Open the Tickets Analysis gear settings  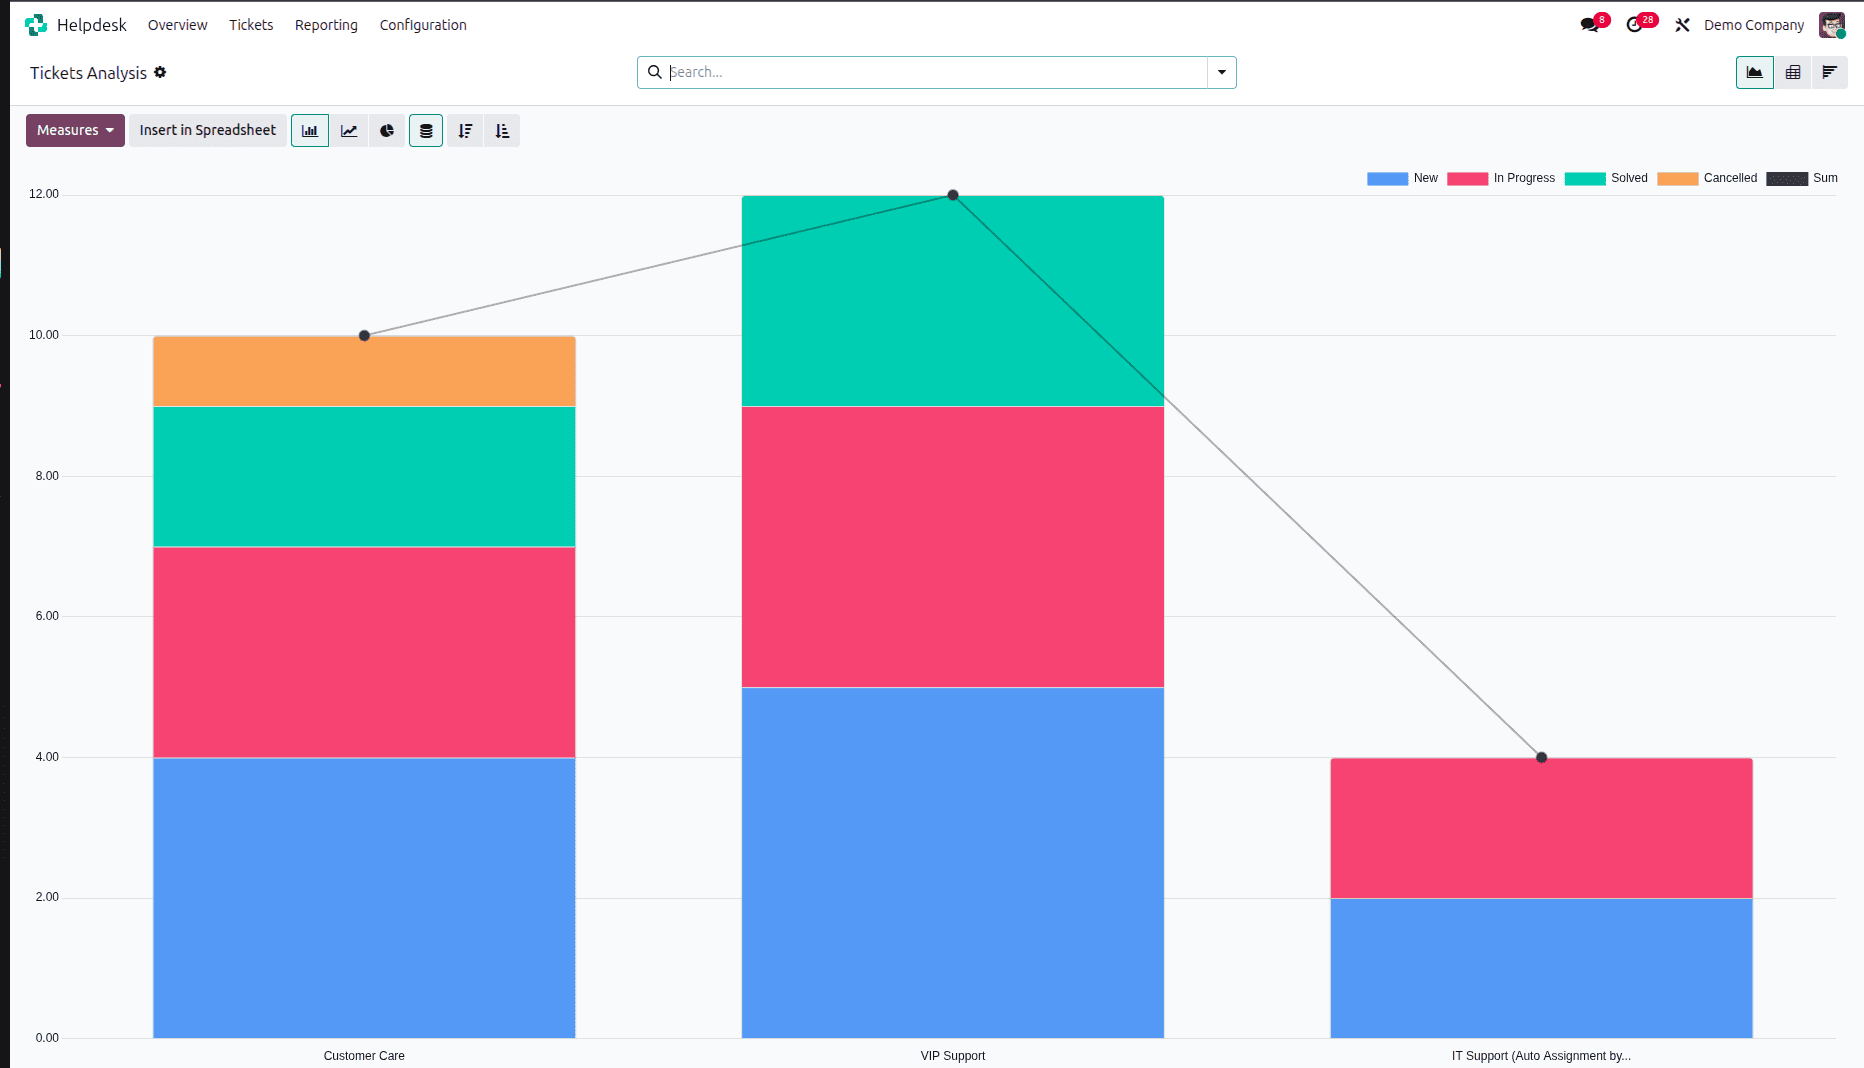pyautogui.click(x=160, y=72)
